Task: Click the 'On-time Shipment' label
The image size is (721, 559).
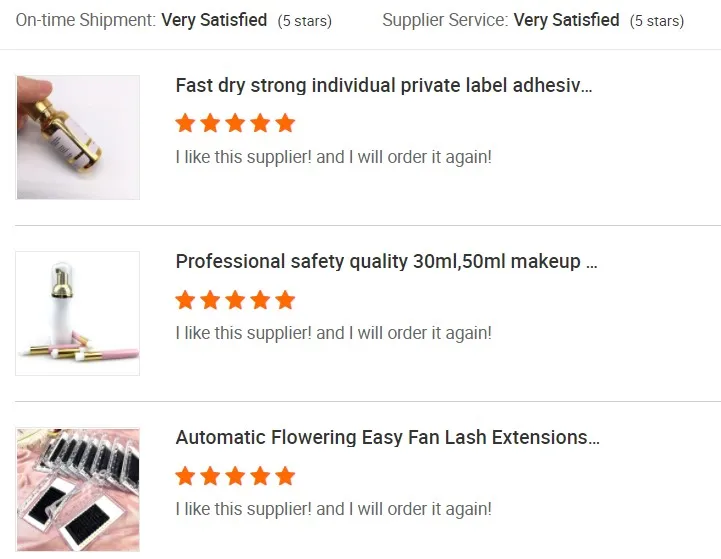Action: coord(85,20)
